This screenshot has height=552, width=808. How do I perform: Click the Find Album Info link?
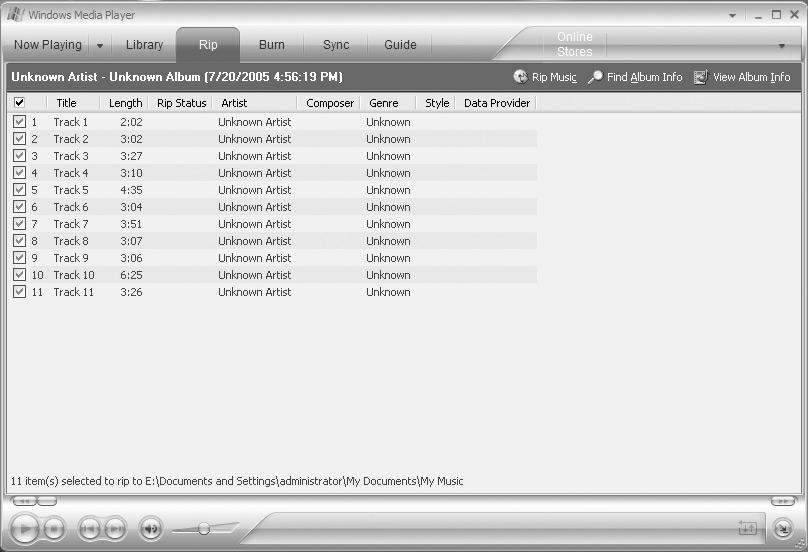pos(645,77)
